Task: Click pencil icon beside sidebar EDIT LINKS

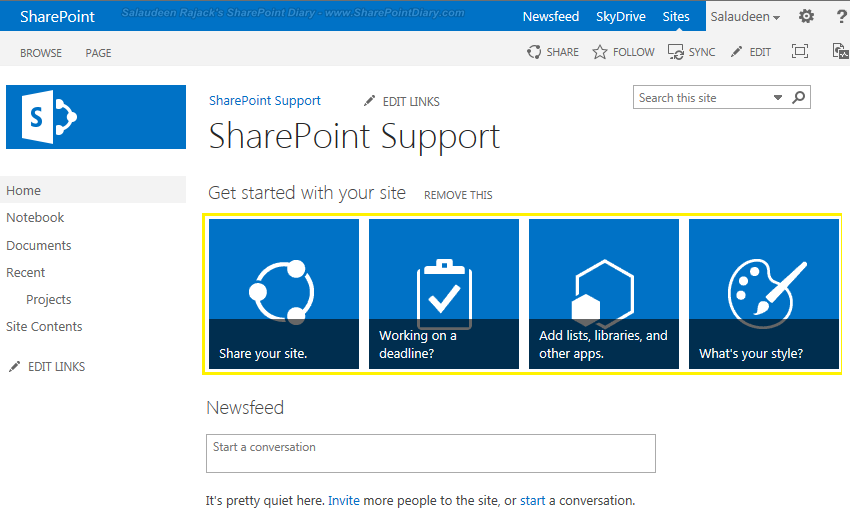Action: pyautogui.click(x=15, y=366)
